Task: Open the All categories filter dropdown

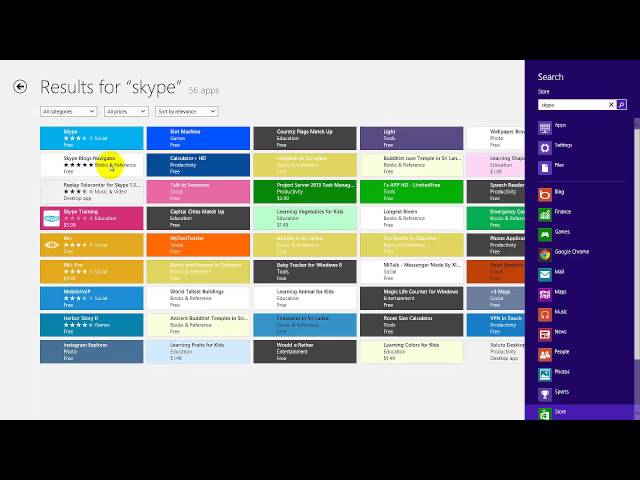Action: [x=68, y=111]
